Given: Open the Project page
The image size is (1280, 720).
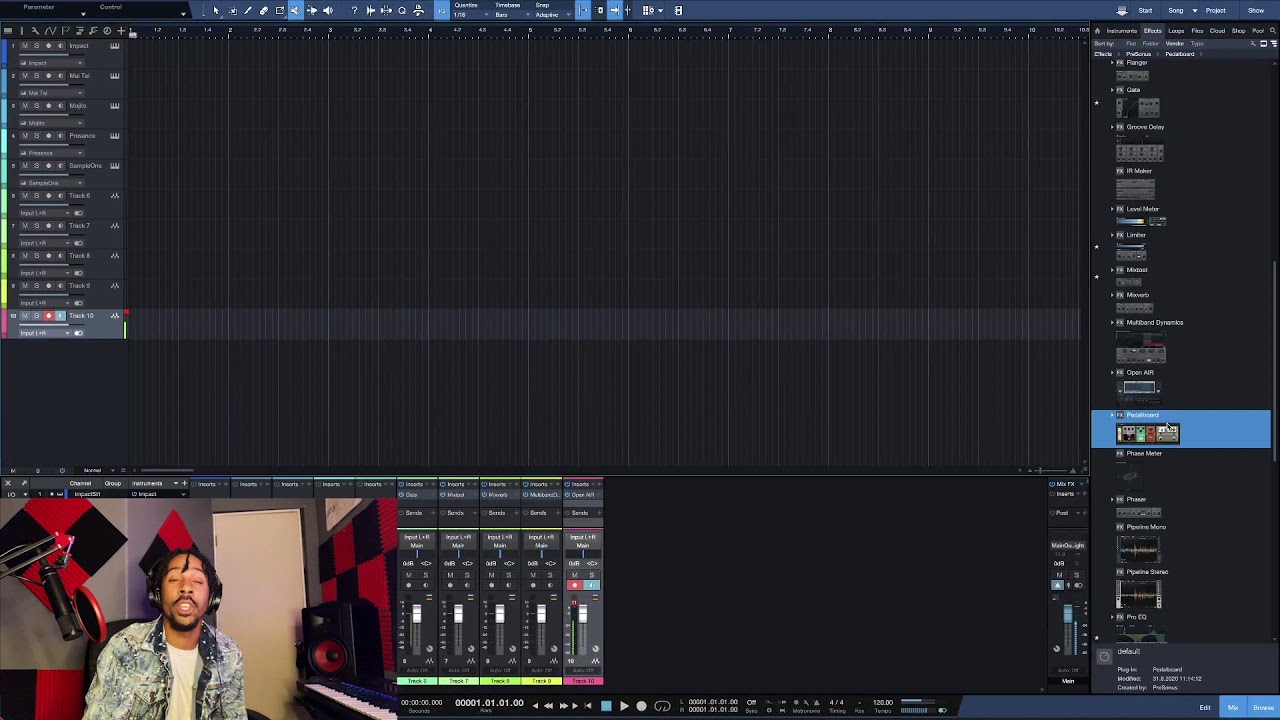Looking at the screenshot, I should (x=1216, y=10).
